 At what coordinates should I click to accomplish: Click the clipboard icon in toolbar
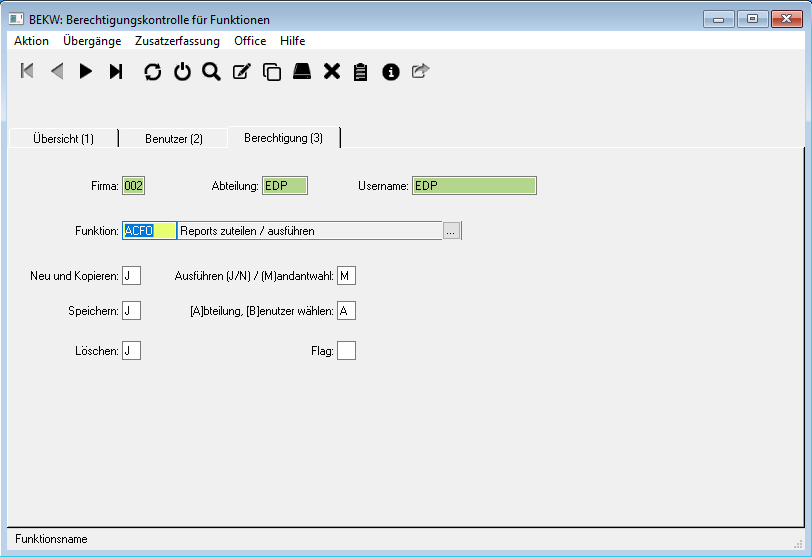(361, 71)
